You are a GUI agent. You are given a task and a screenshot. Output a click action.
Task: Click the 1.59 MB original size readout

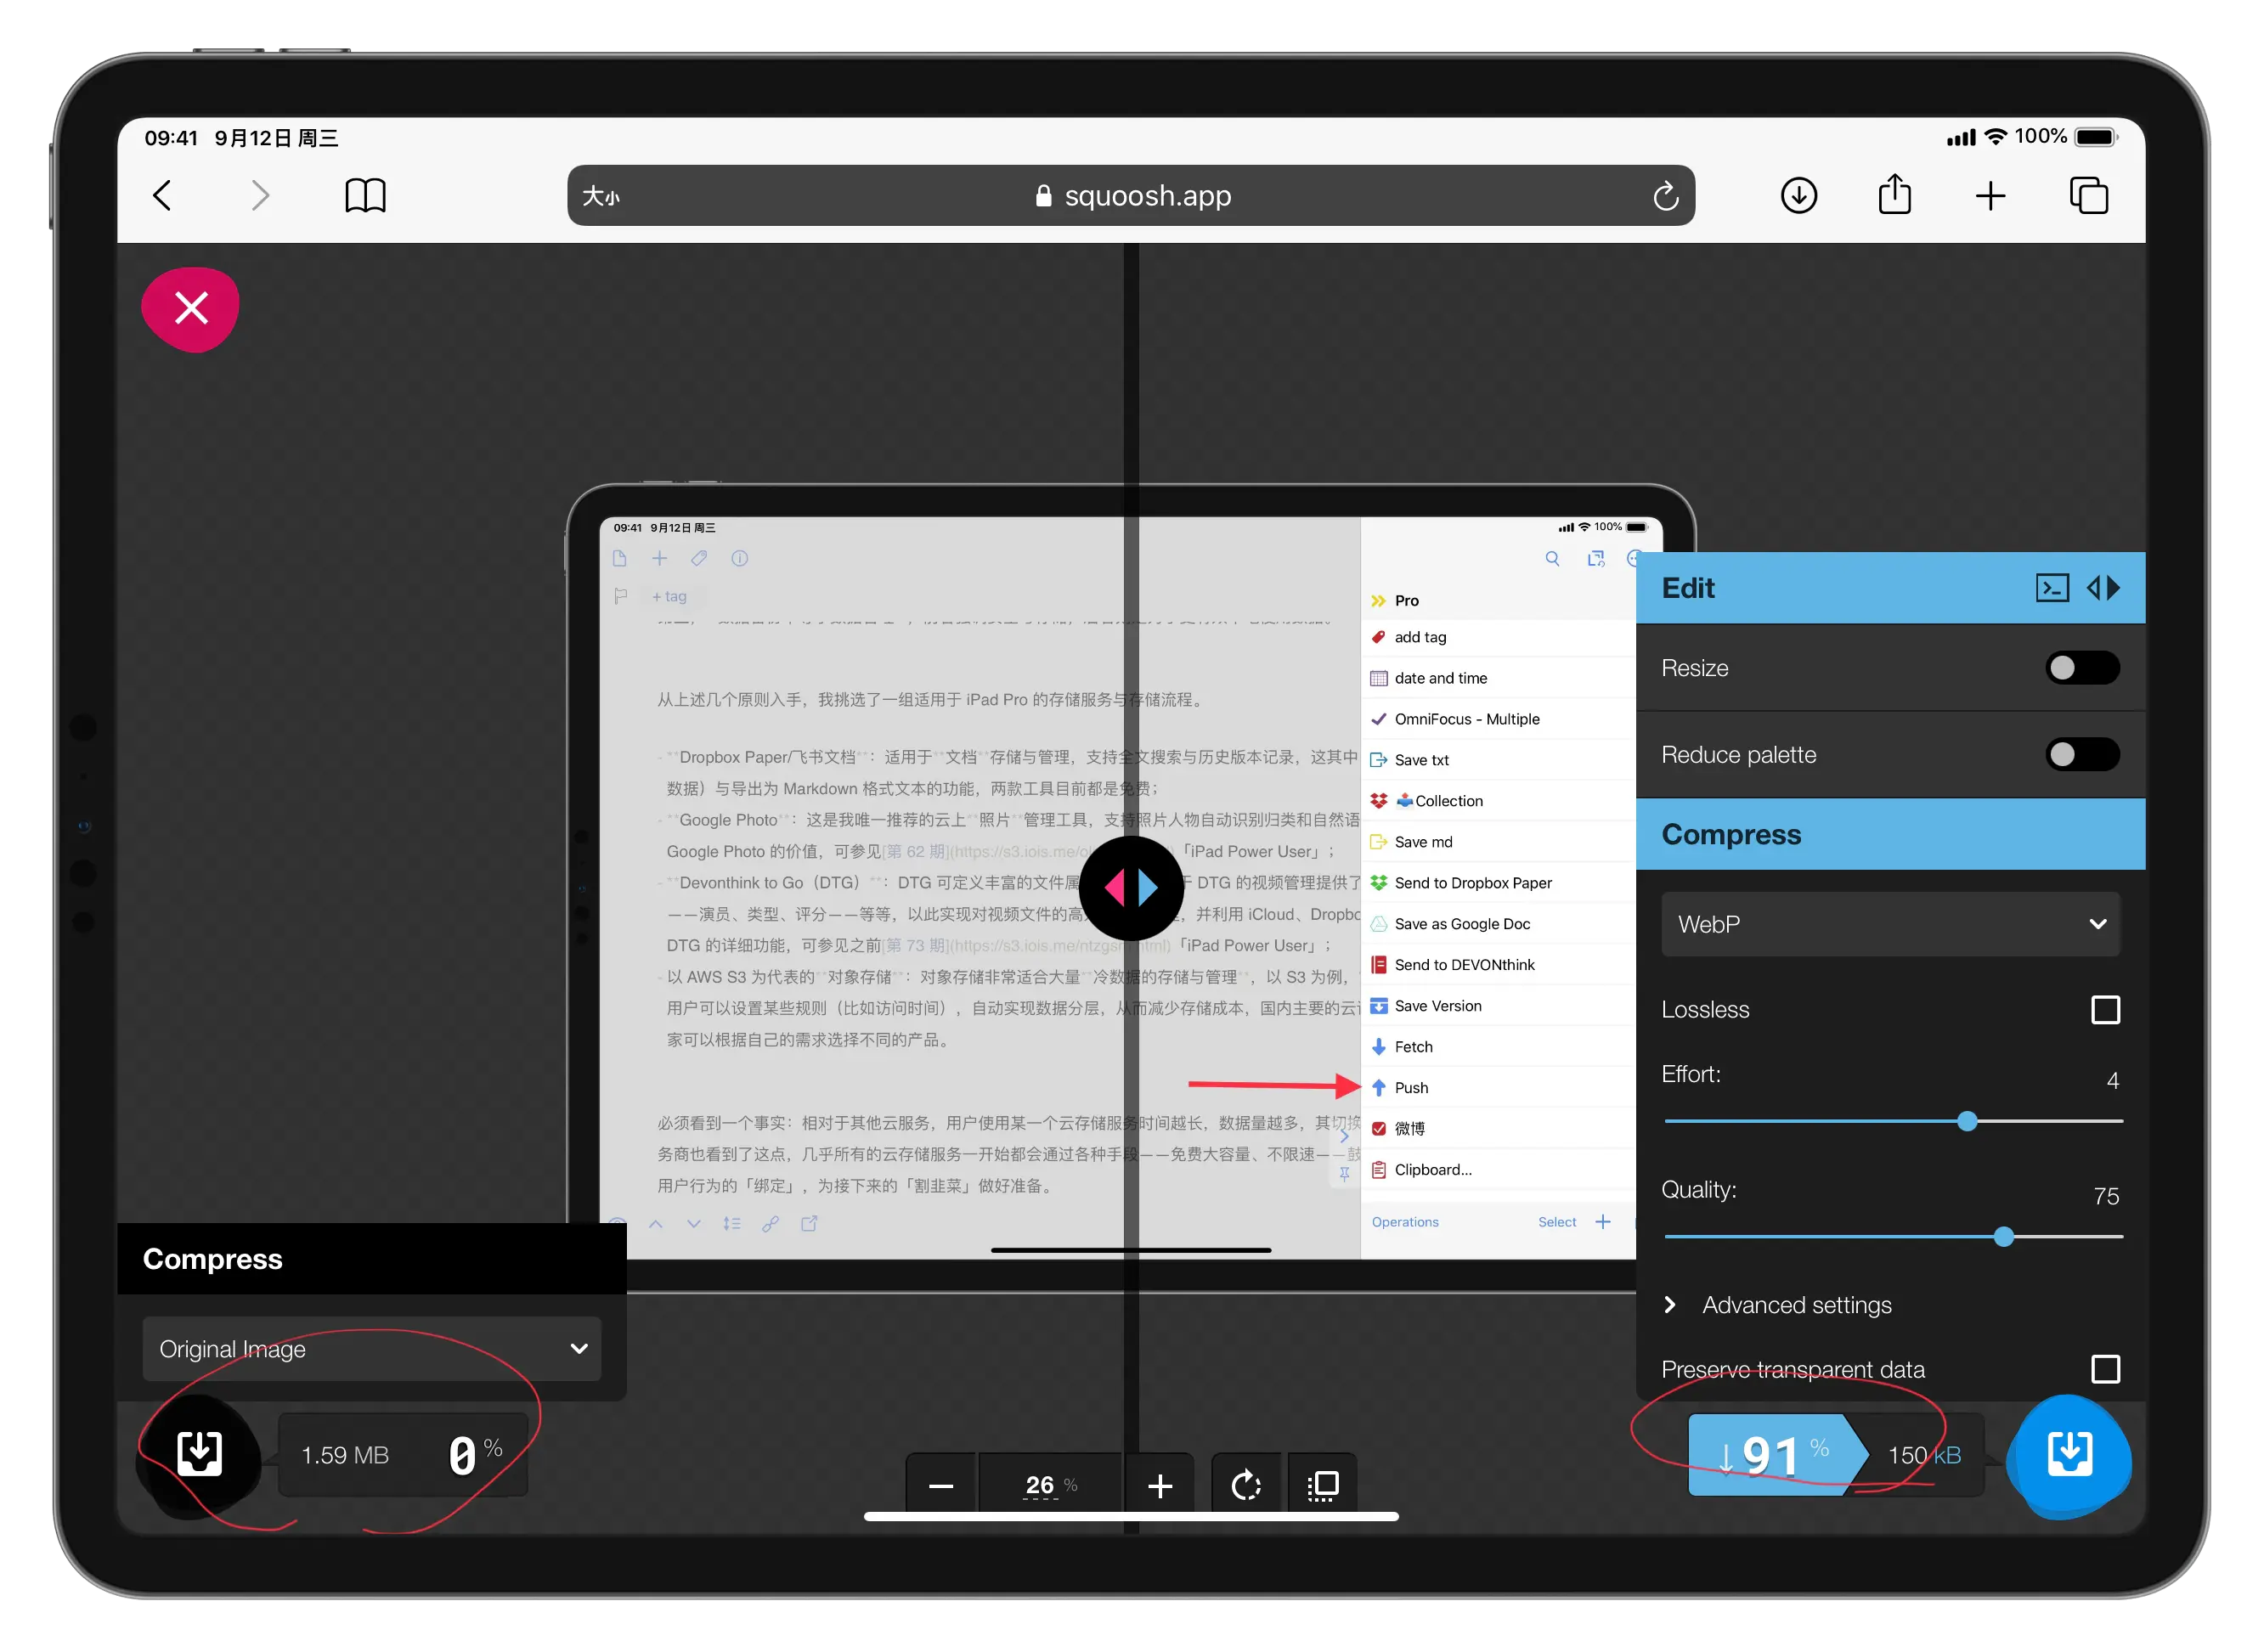(344, 1456)
